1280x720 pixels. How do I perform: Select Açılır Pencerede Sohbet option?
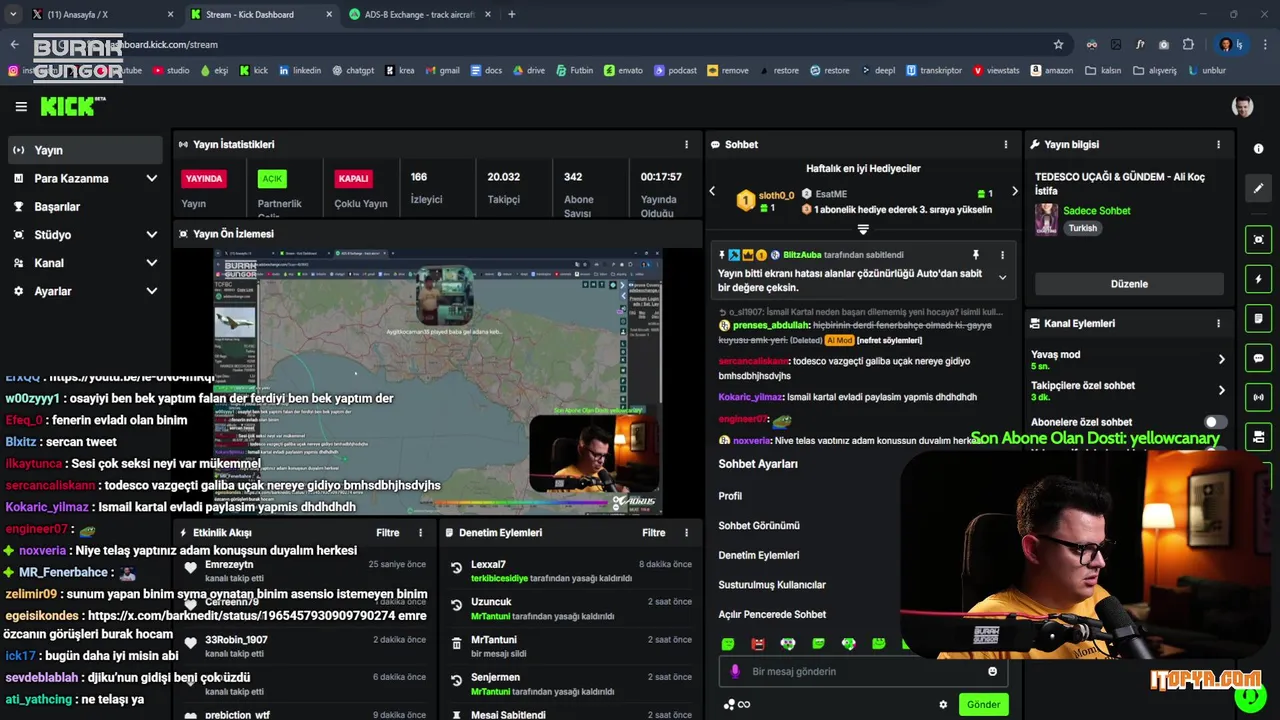click(772, 614)
